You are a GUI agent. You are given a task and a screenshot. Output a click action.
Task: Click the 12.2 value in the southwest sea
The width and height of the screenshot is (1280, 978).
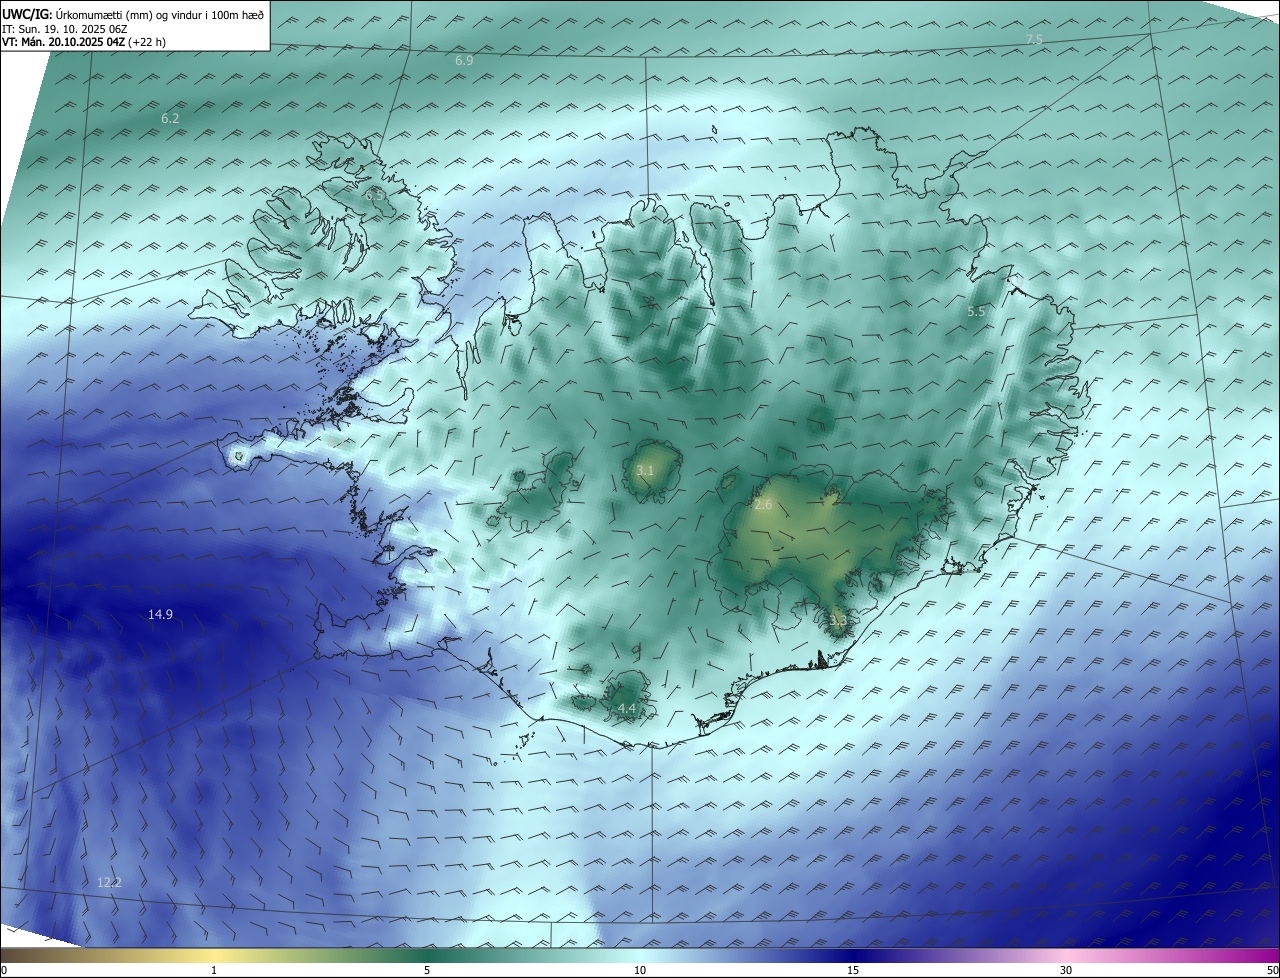[109, 883]
